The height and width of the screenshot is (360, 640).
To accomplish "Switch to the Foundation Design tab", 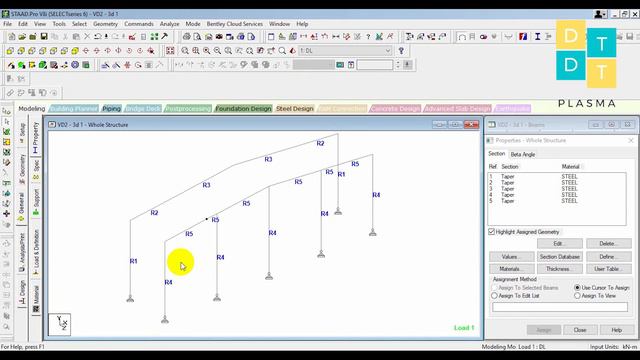I will point(243,109).
